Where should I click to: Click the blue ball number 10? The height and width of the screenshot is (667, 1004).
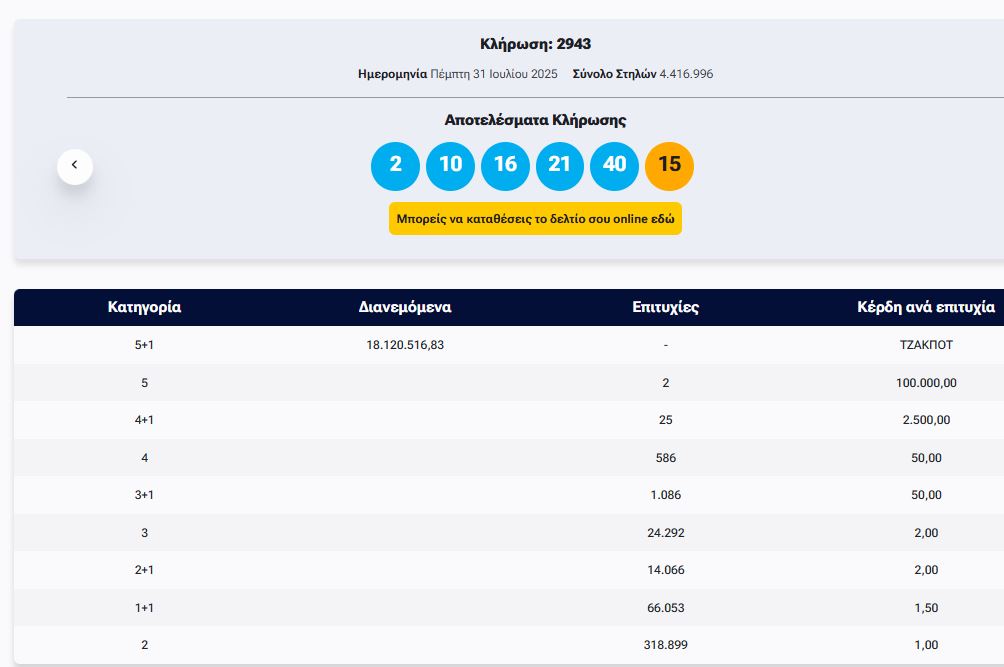coord(450,166)
